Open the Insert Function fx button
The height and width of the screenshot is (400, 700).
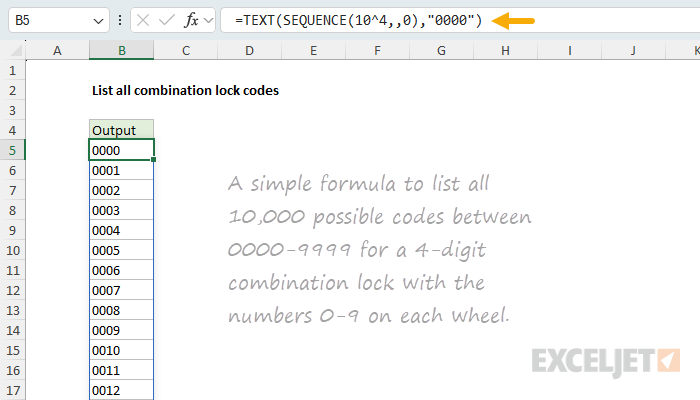(191, 20)
